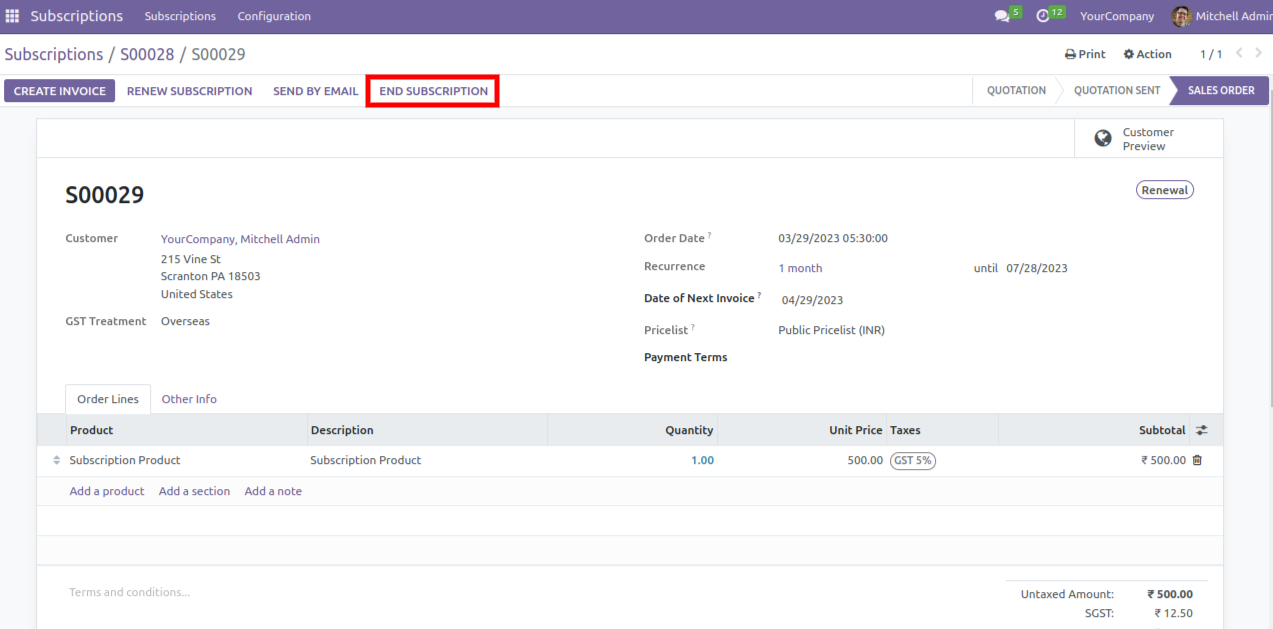Open the Recurrence 1 month selector
Viewport: 1273px width, 629px height.
pyautogui.click(x=800, y=268)
